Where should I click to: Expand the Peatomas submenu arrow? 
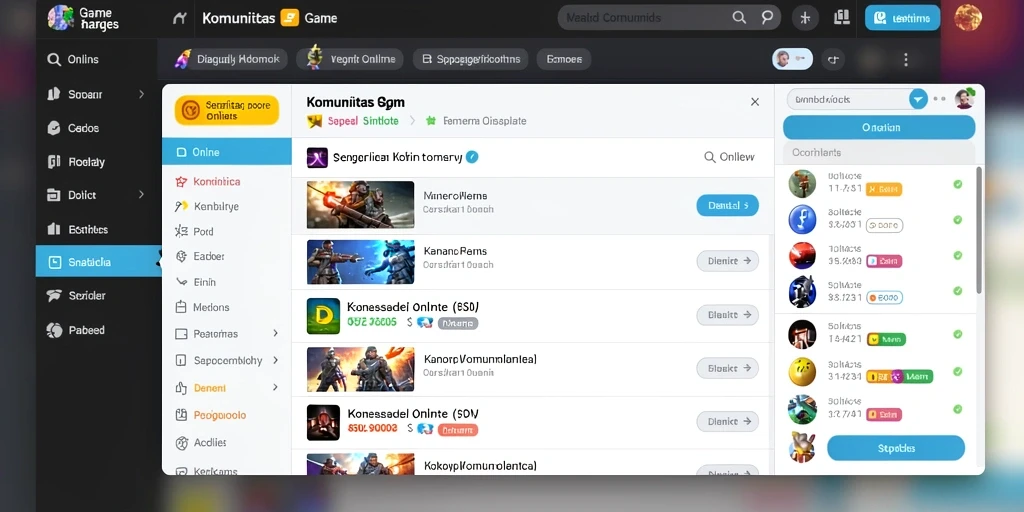pyautogui.click(x=276, y=333)
